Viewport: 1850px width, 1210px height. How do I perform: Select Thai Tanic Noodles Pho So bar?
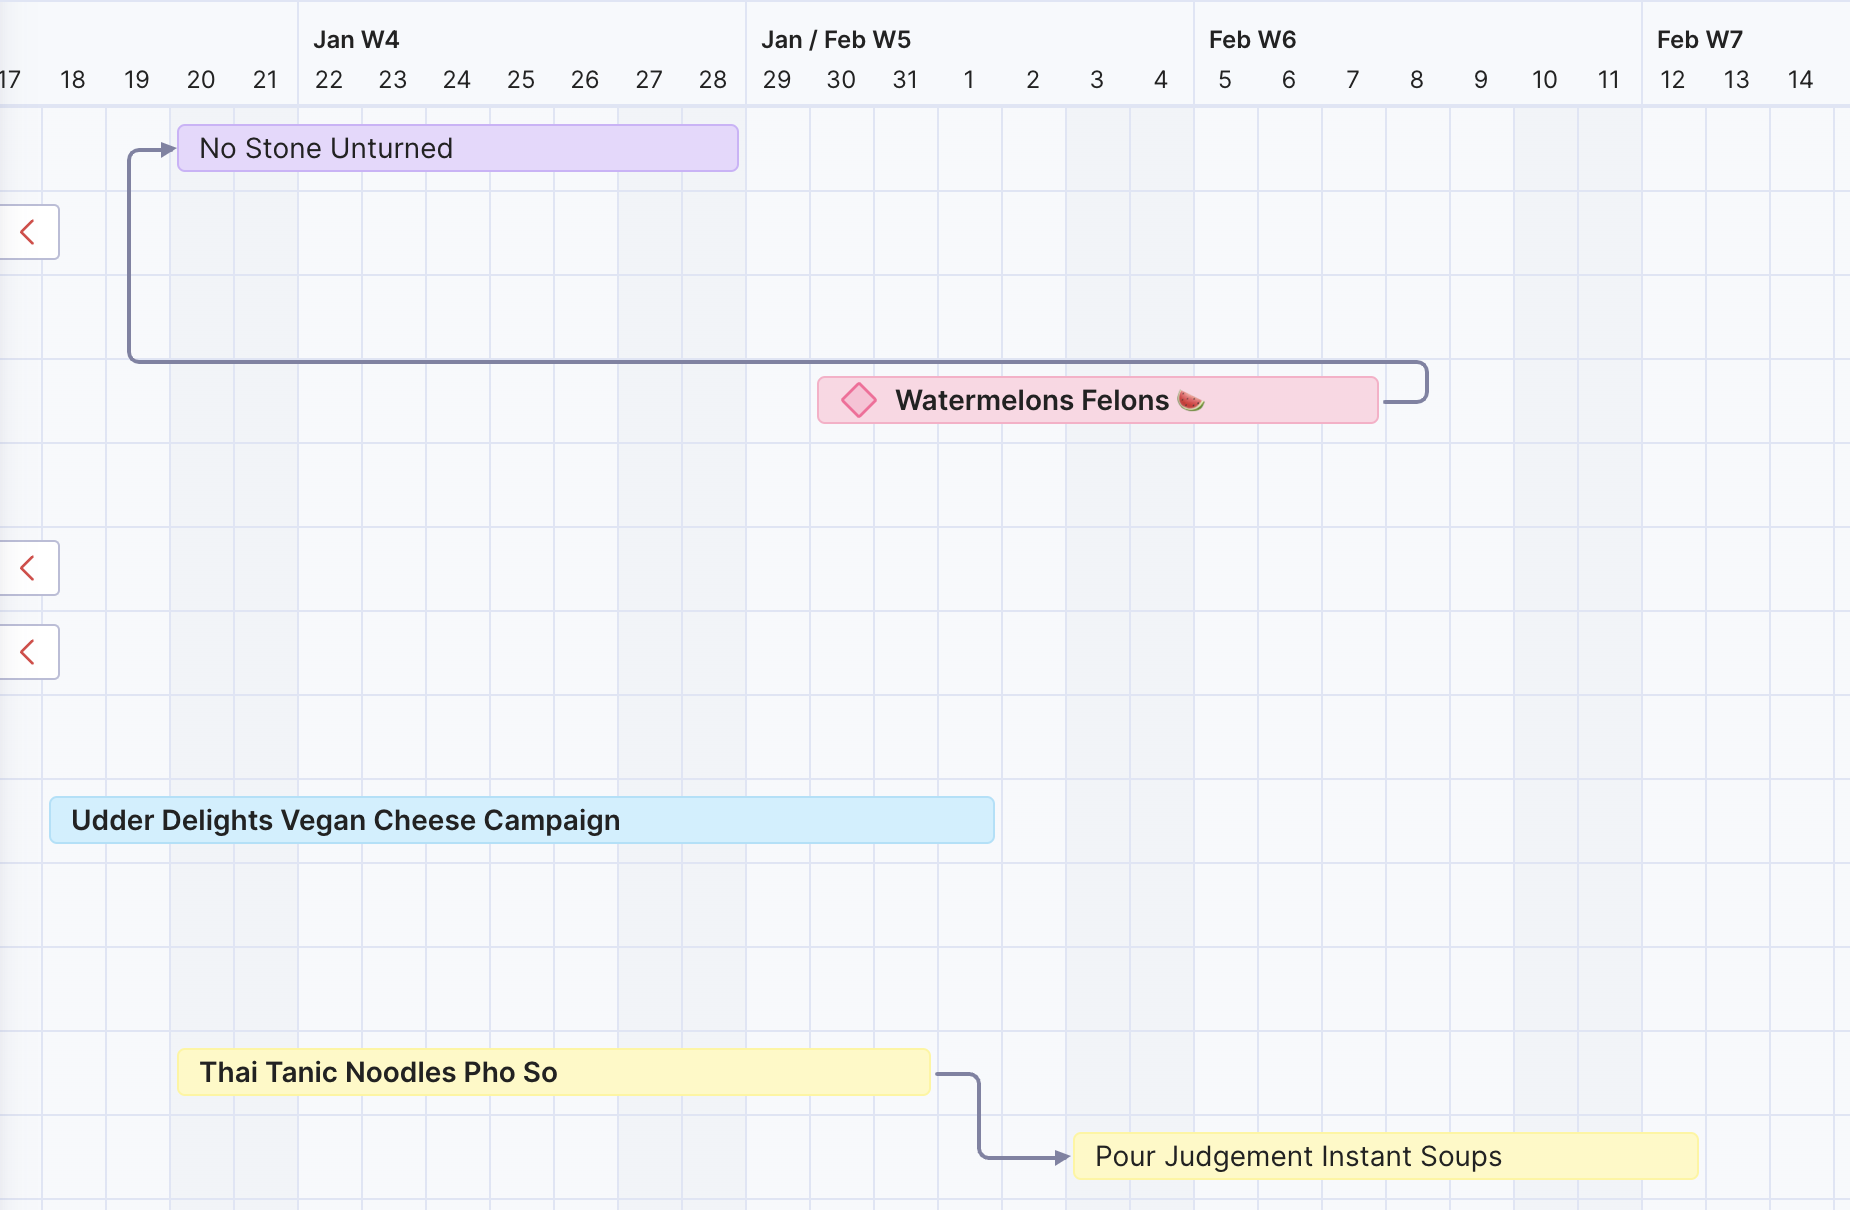(x=554, y=1072)
